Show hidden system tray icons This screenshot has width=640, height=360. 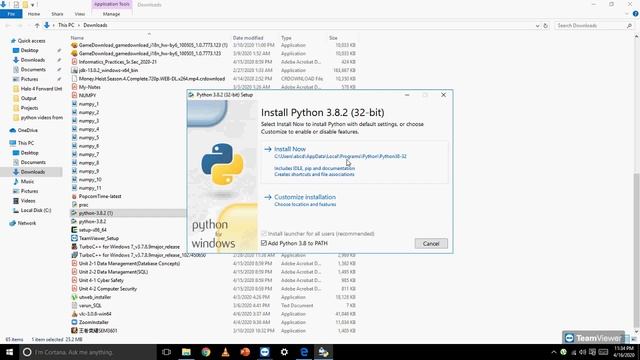coord(554,352)
